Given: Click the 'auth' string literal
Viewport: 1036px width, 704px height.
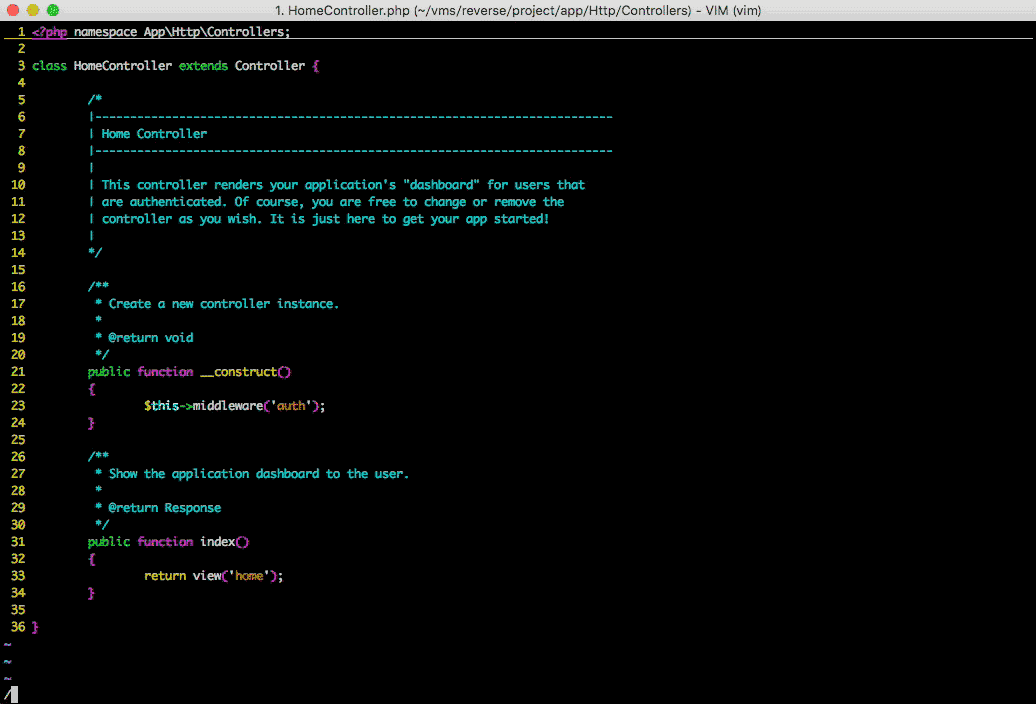Looking at the screenshot, I should 291,405.
